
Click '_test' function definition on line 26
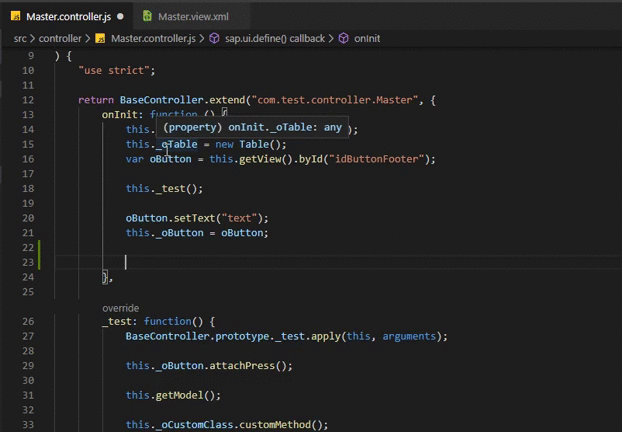coord(117,321)
